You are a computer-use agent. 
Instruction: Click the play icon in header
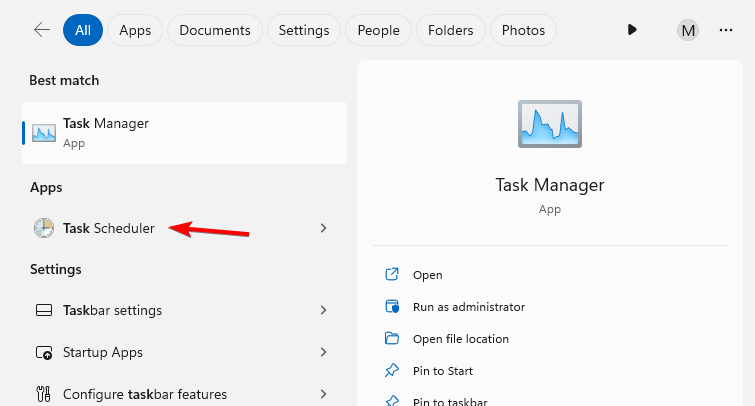[x=632, y=30]
